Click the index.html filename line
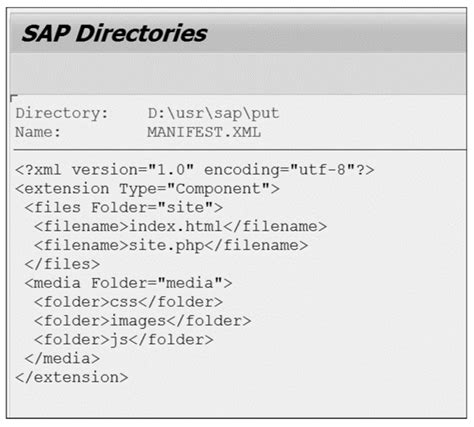Screen dimensions: 474x427 181,227
